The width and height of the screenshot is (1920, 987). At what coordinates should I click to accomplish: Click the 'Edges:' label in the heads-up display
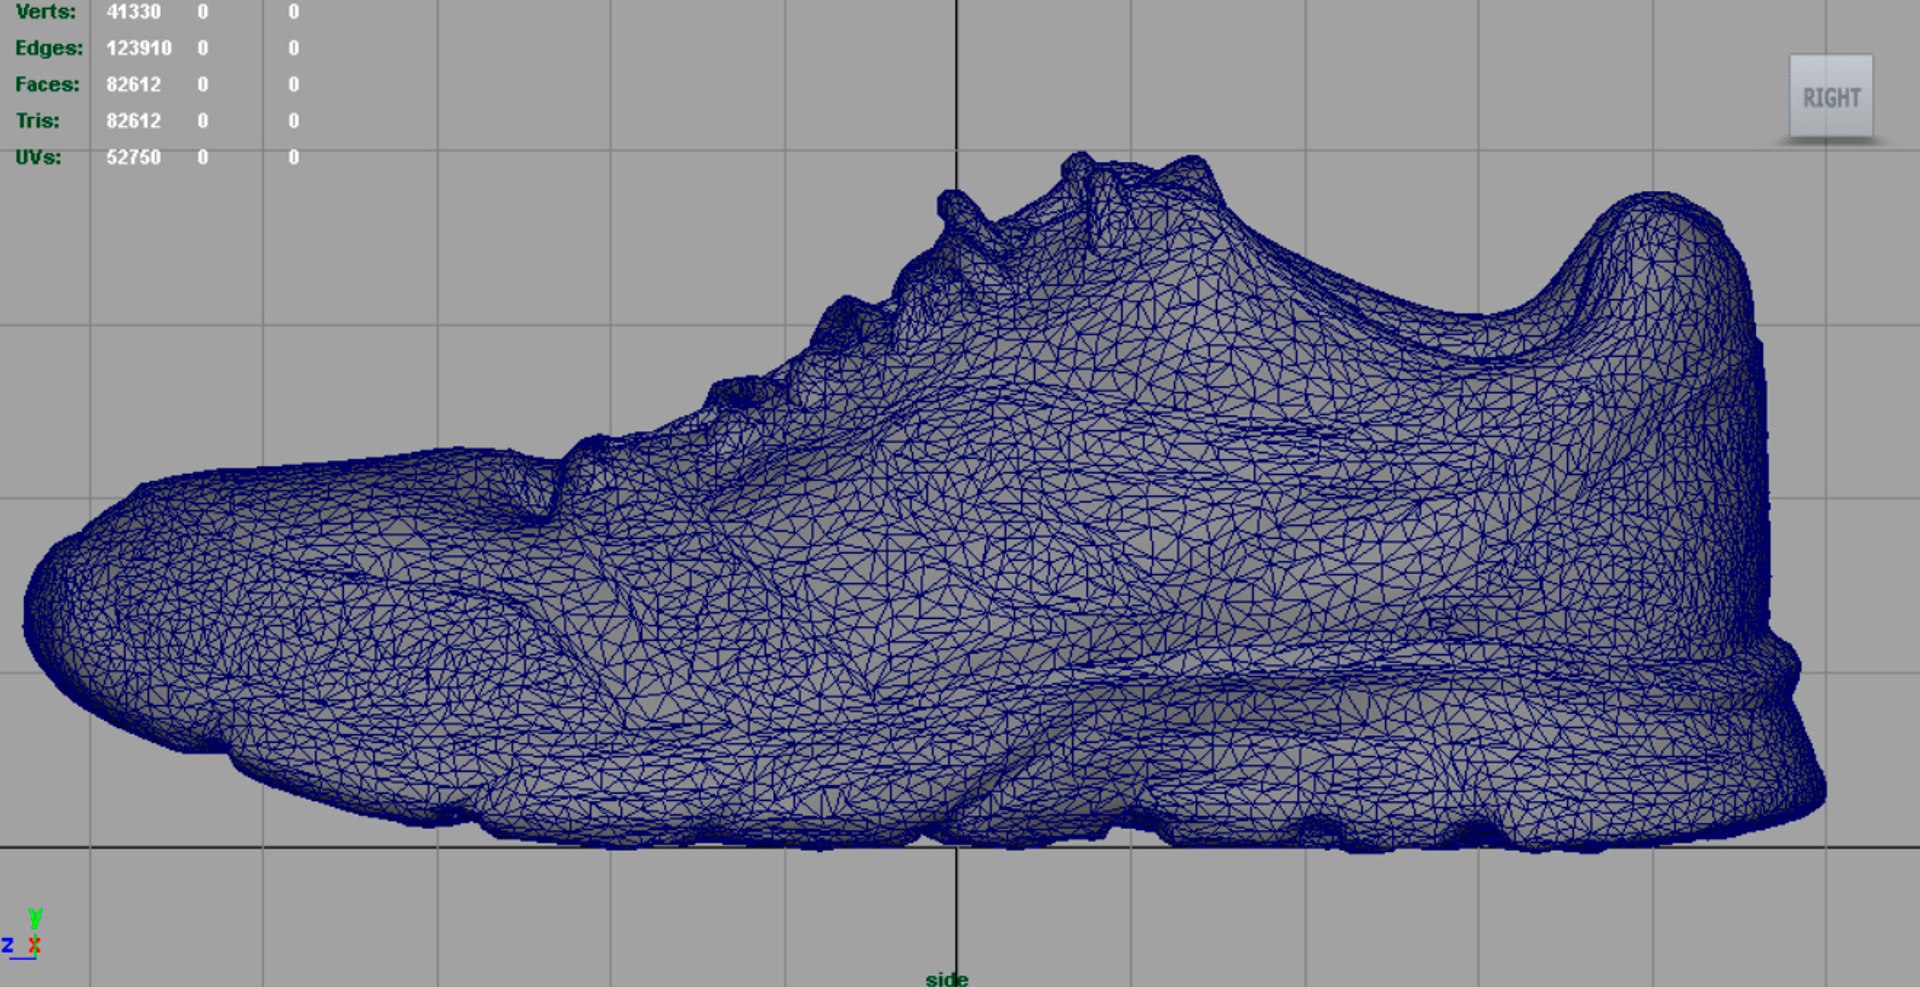pos(49,48)
